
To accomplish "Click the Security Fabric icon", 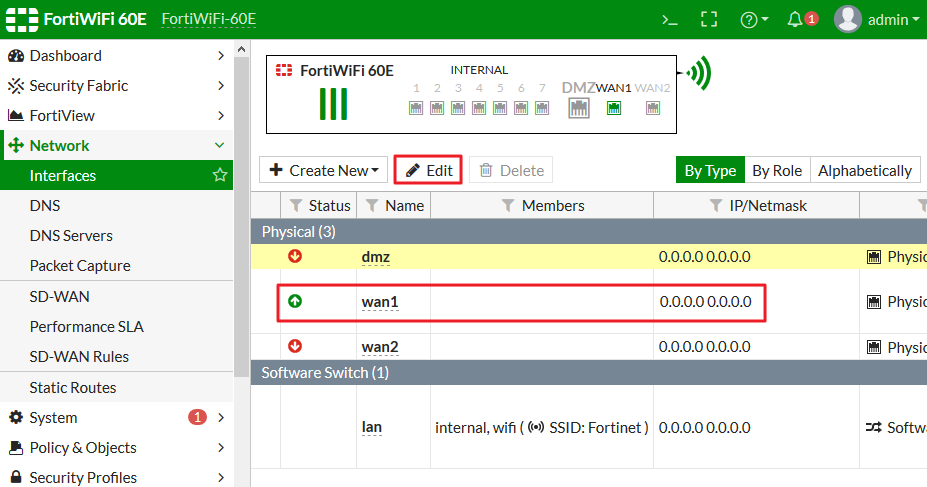I will pos(15,86).
